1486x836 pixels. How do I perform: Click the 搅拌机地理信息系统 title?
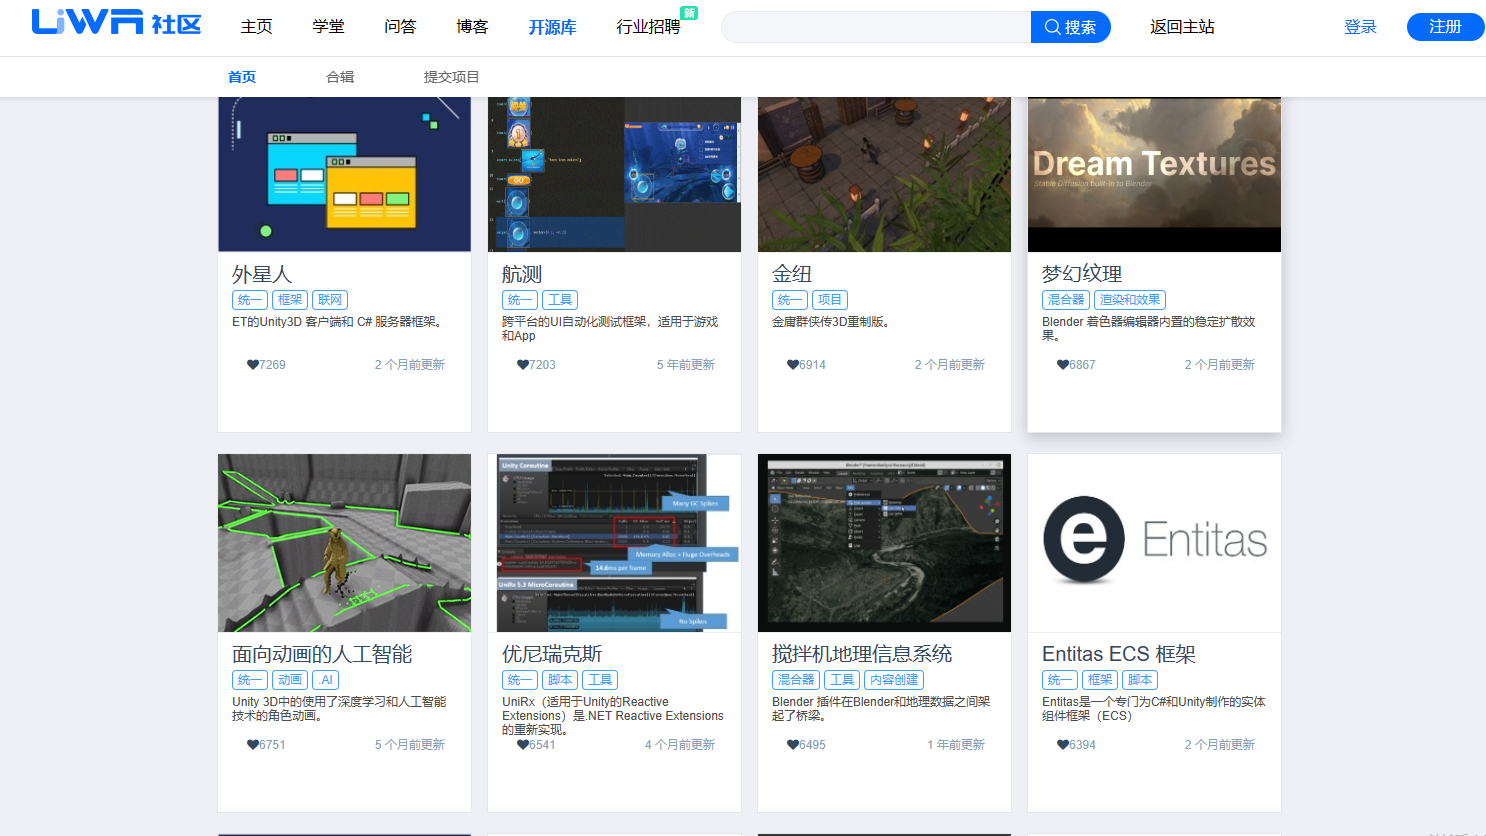pyautogui.click(x=862, y=654)
